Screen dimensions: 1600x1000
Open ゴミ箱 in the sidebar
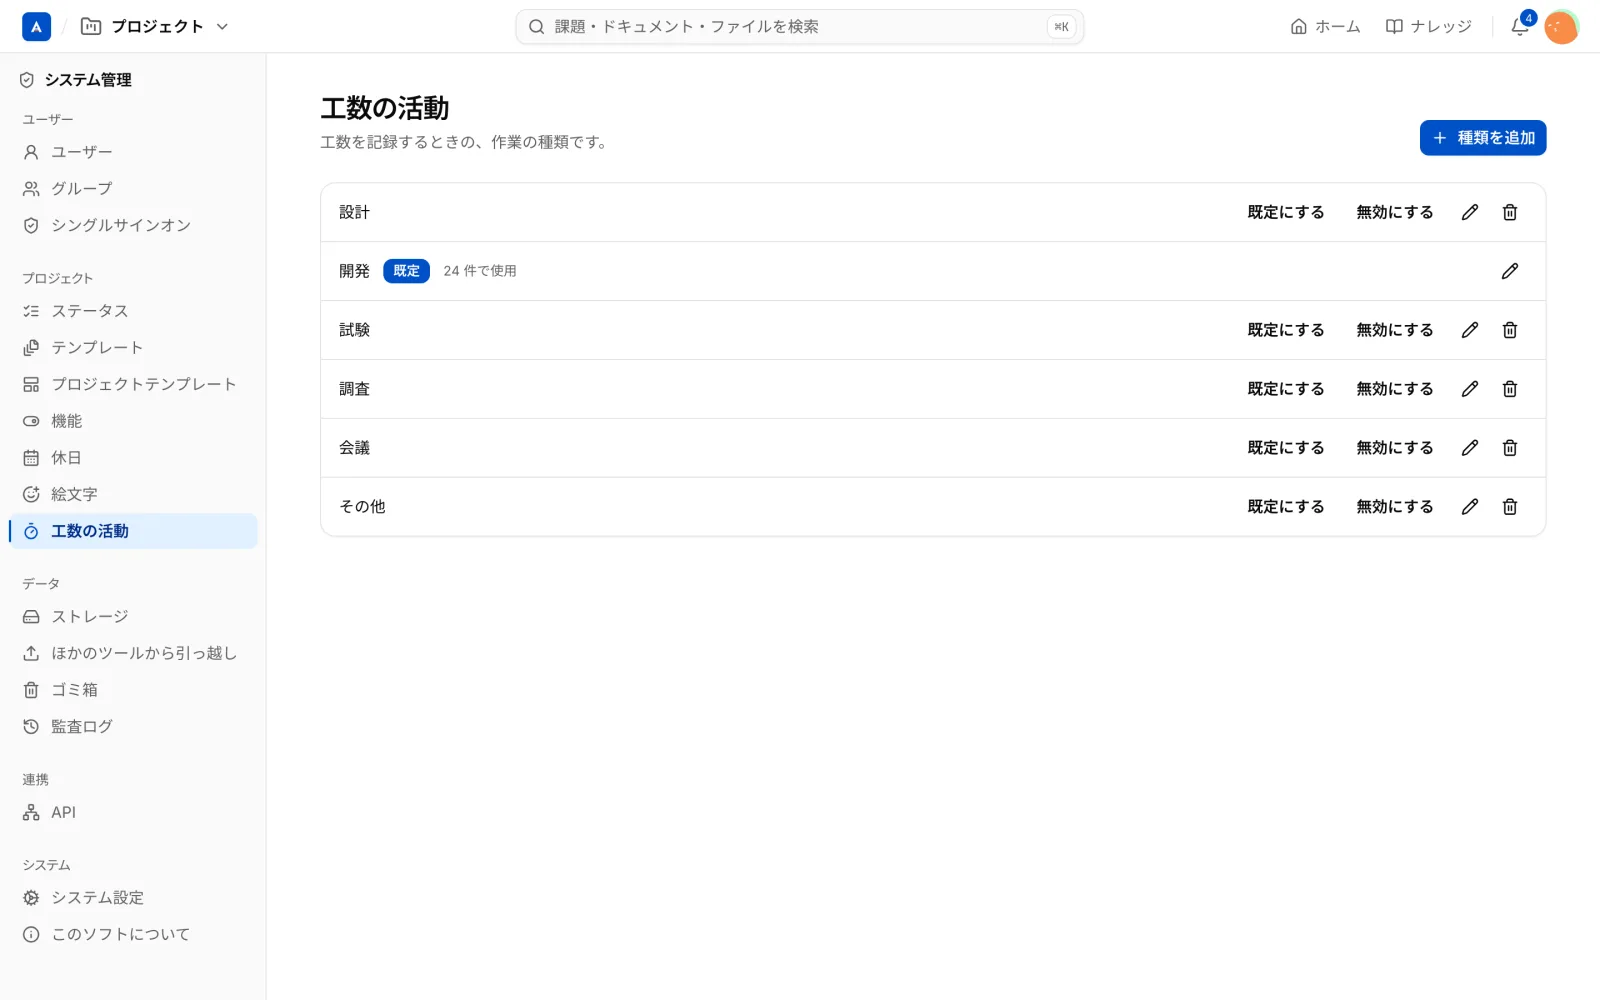point(133,690)
